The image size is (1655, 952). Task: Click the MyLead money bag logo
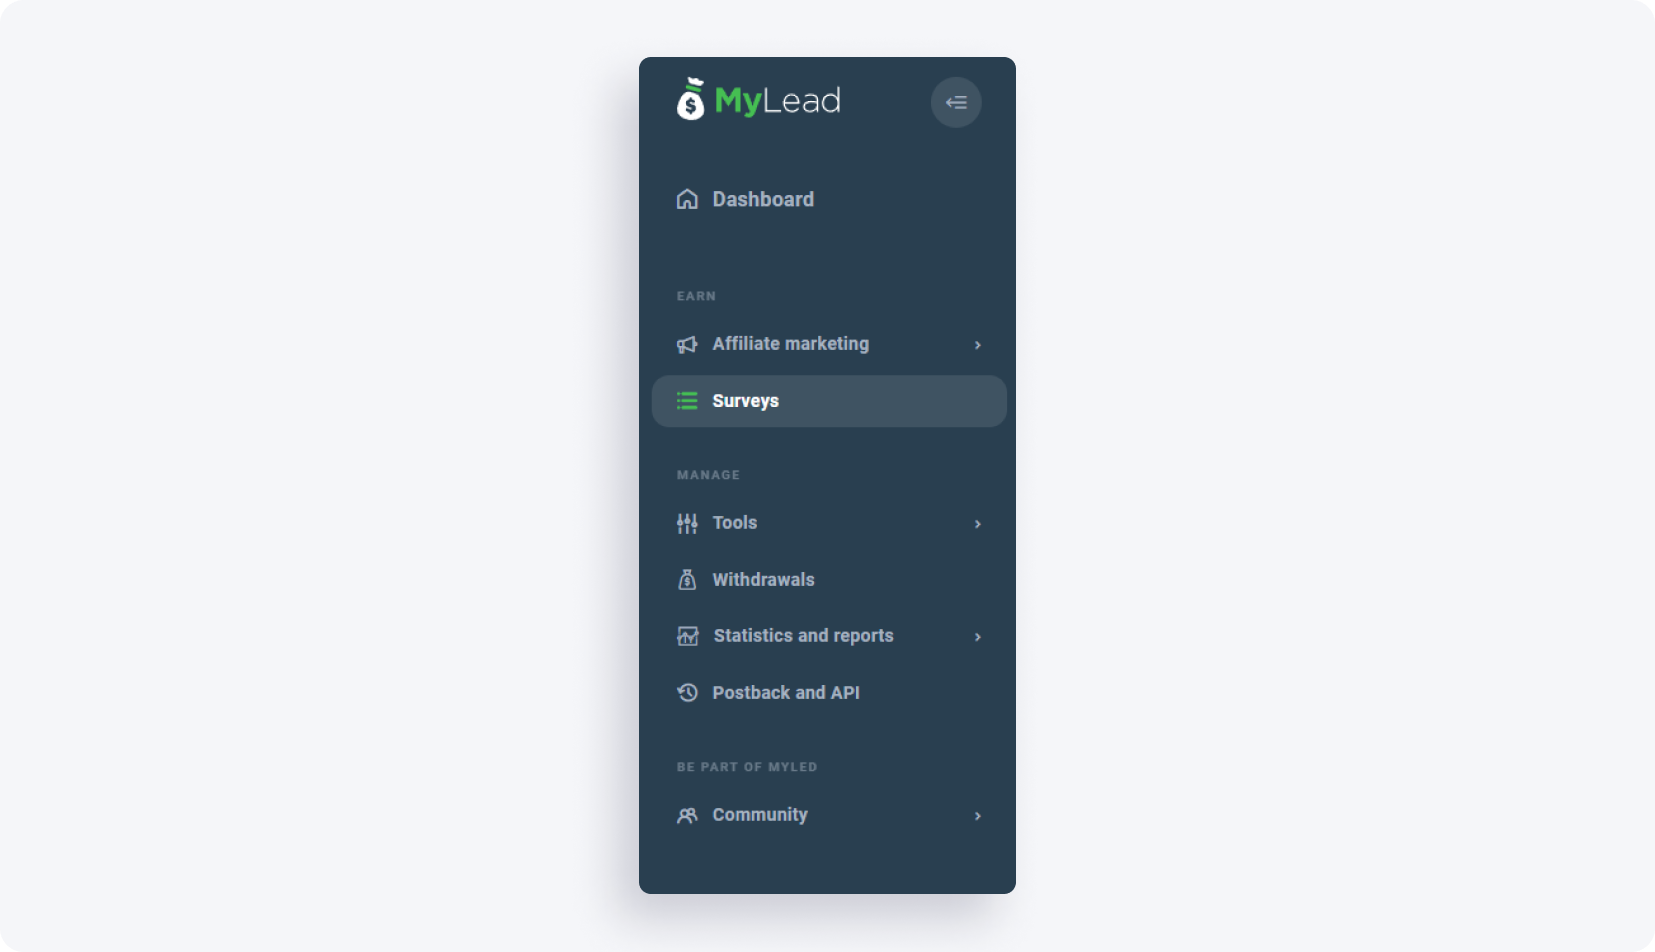point(690,99)
